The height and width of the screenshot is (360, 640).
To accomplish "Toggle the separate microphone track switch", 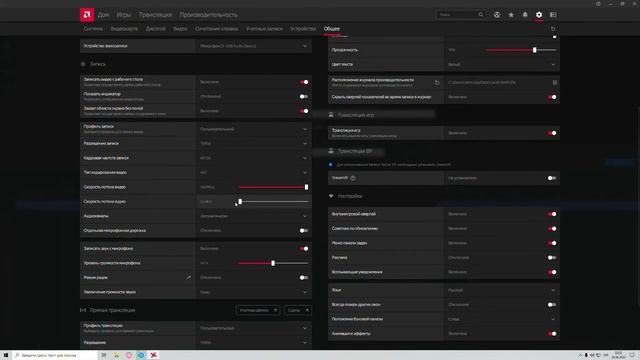I will click(304, 231).
